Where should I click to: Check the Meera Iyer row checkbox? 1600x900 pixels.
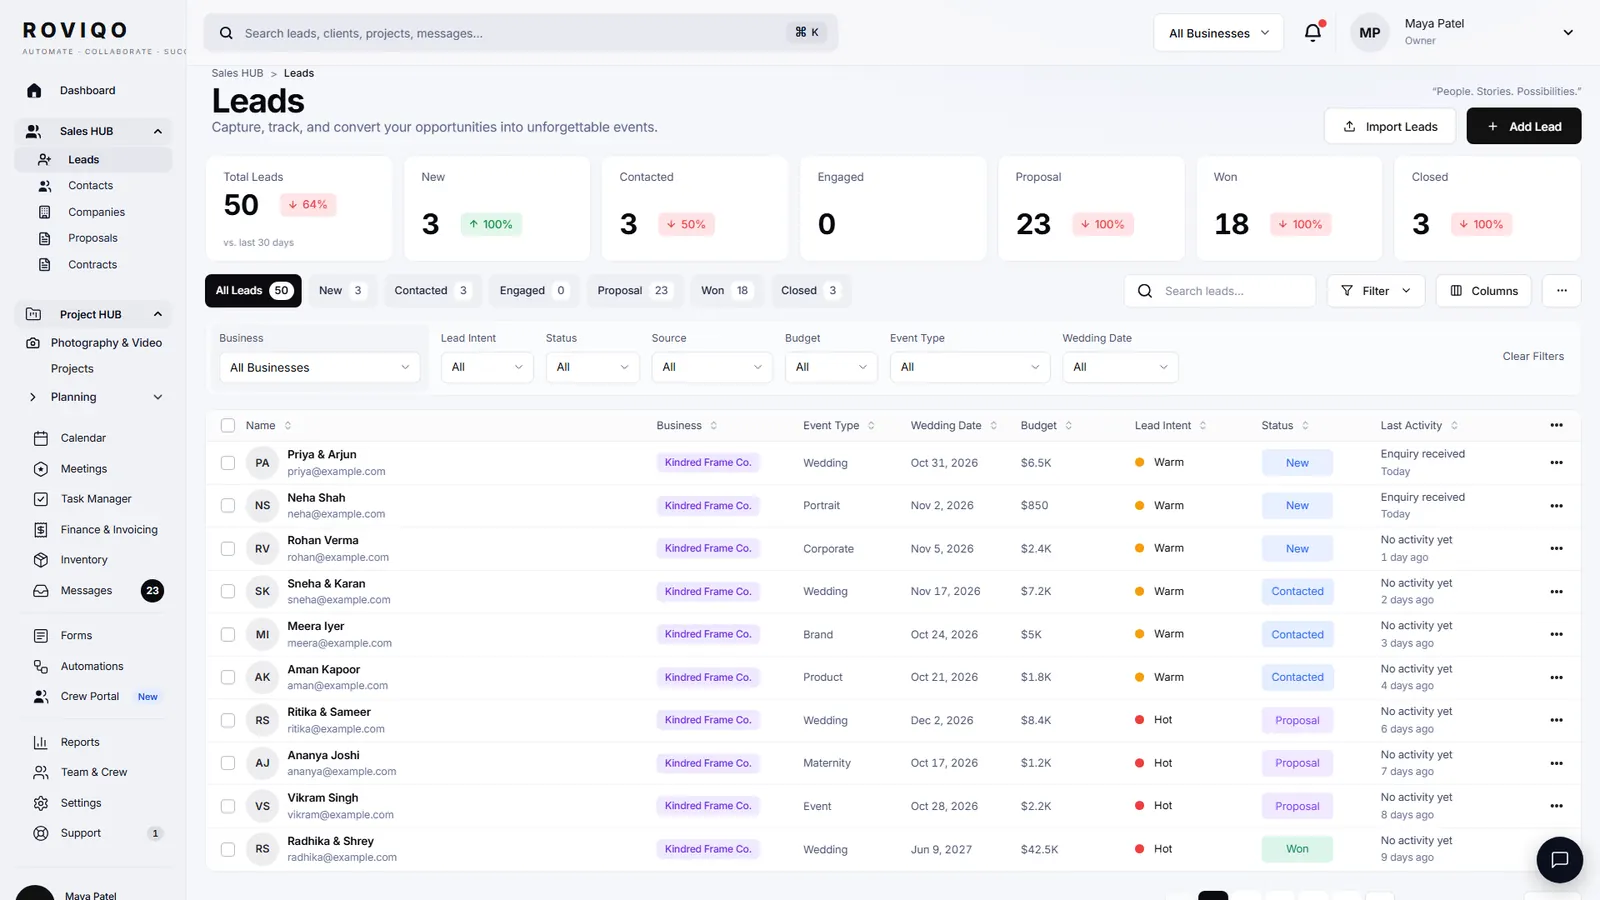pos(228,635)
